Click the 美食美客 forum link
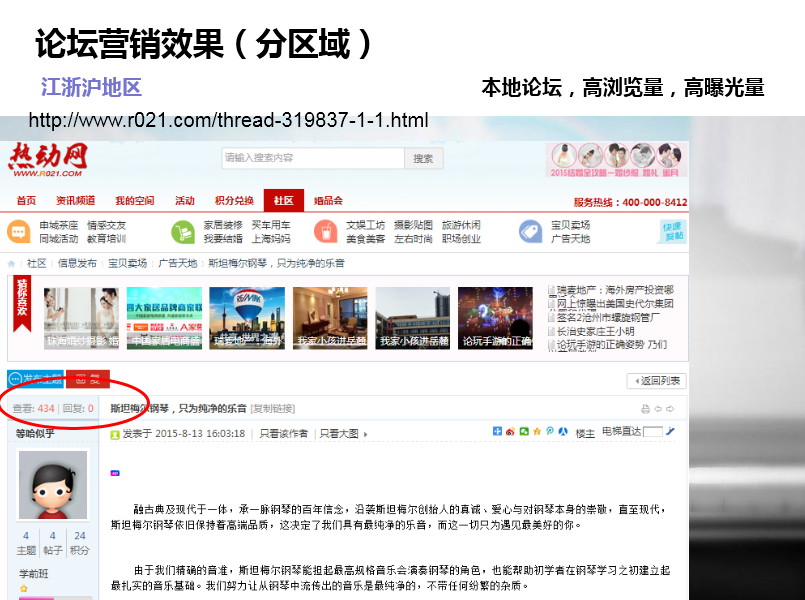The height and width of the screenshot is (600, 805). (366, 239)
